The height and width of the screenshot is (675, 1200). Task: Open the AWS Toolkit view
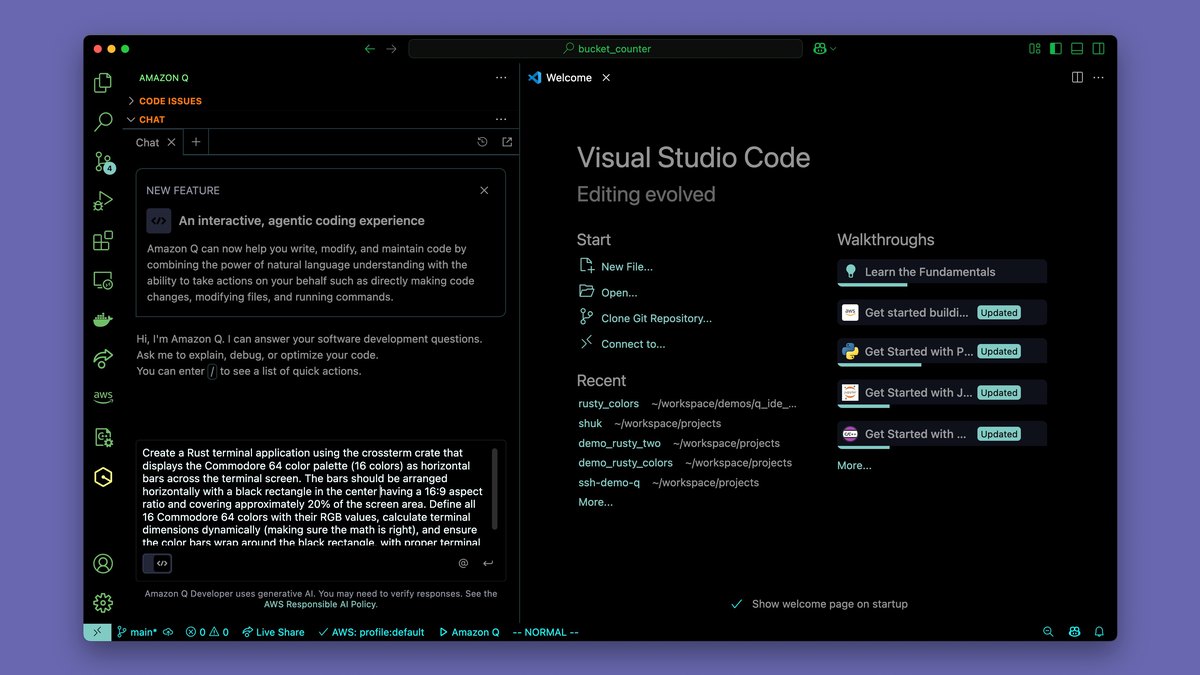[x=103, y=397]
